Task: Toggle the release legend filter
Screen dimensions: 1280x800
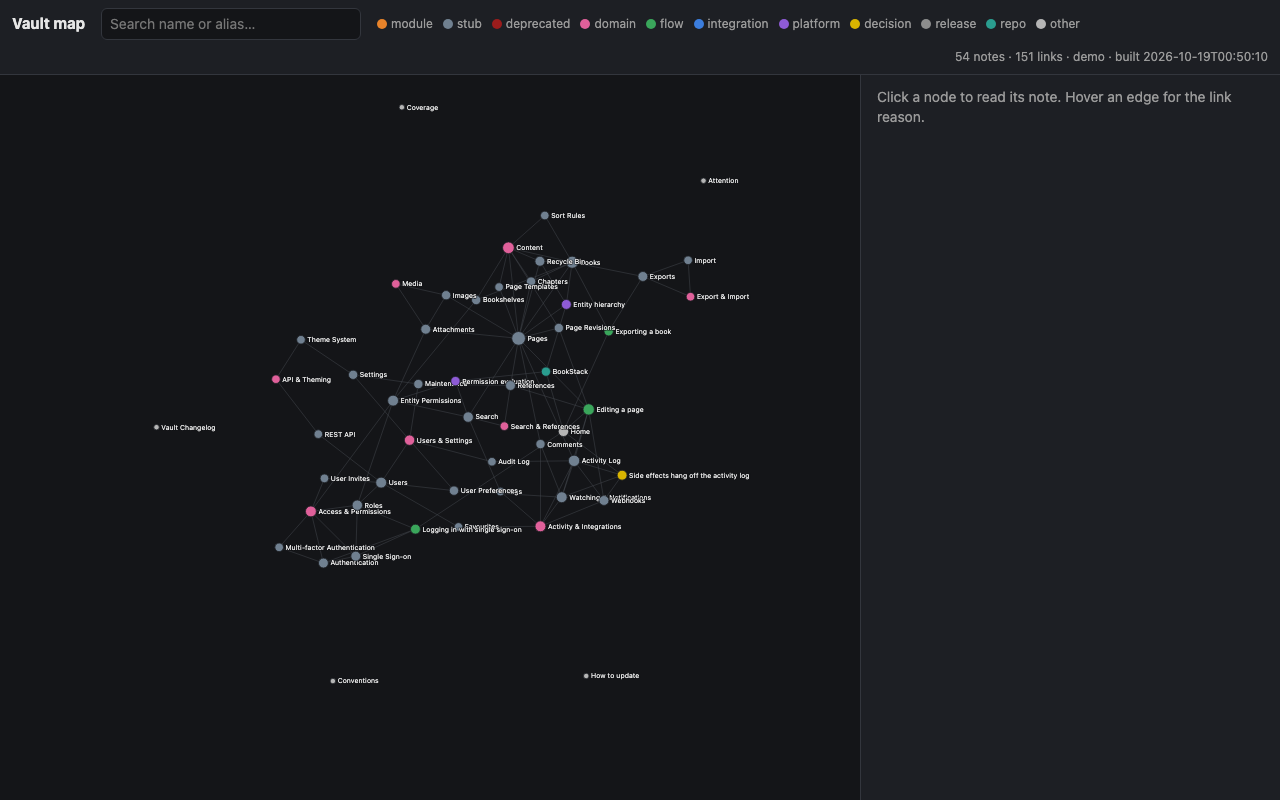Action: pyautogui.click(x=949, y=24)
